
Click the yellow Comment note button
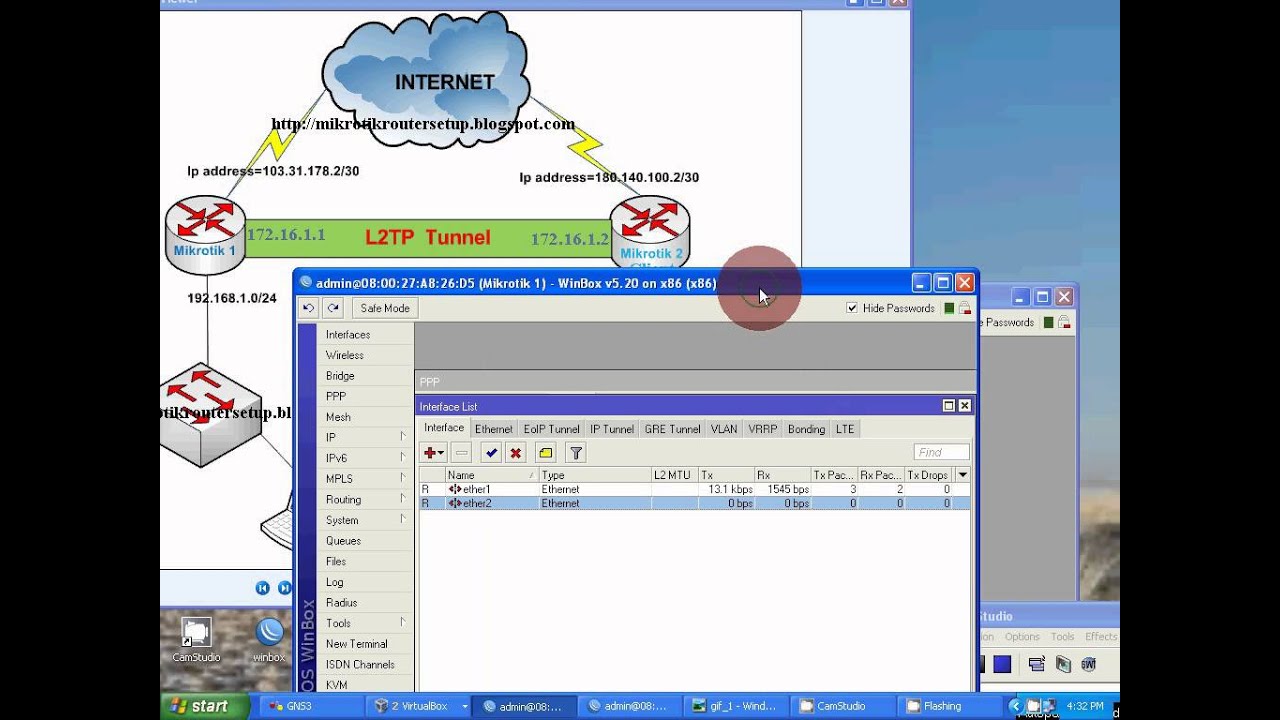[x=545, y=453]
